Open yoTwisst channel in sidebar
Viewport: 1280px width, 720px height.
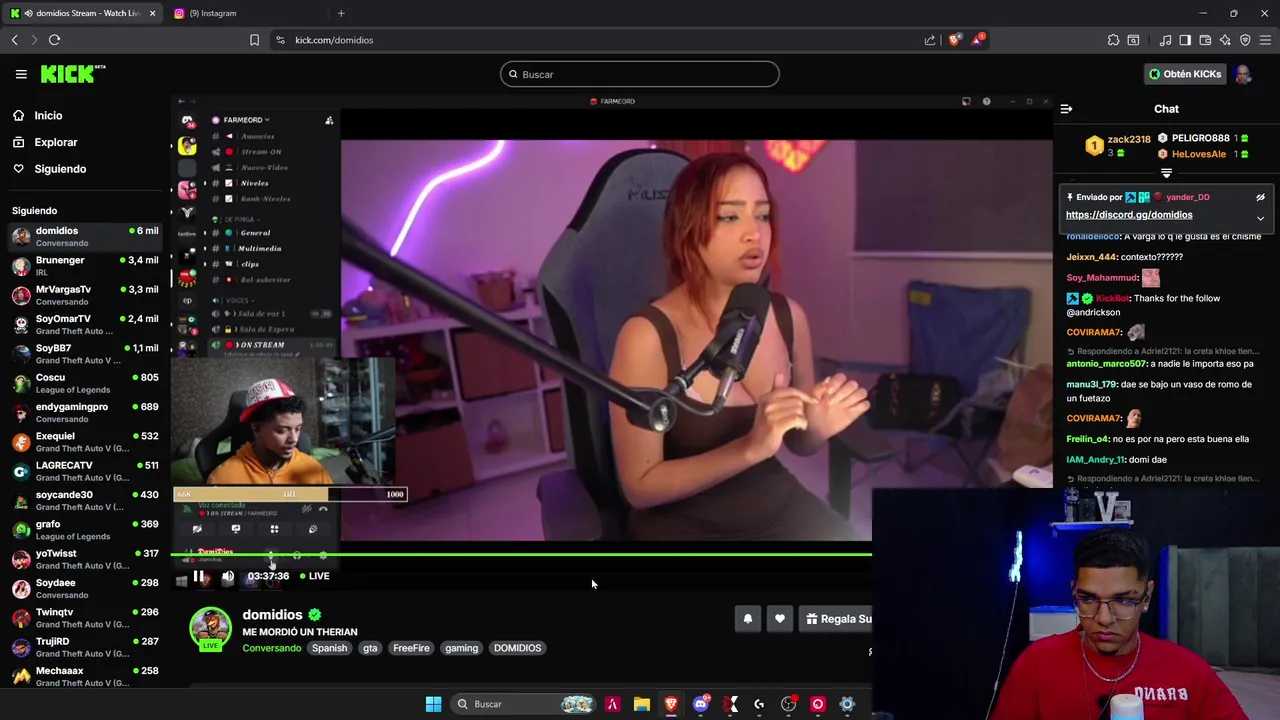click(x=85, y=559)
